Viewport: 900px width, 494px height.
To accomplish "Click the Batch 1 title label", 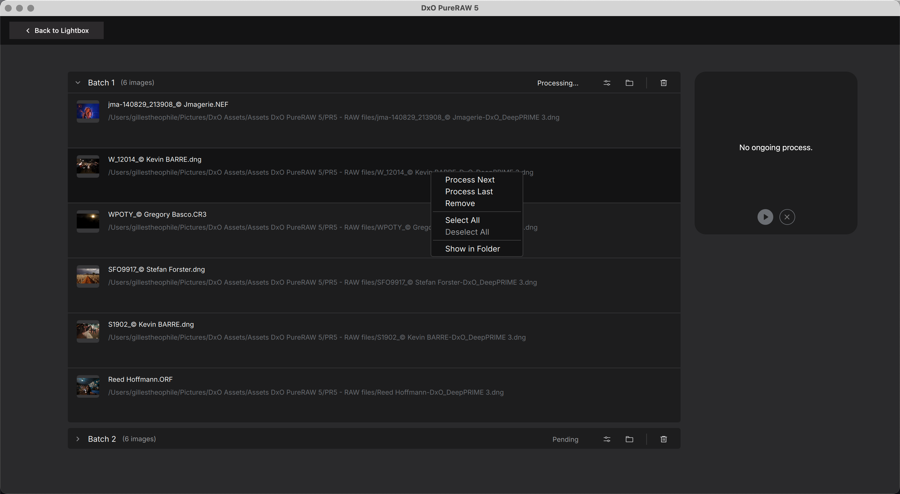I will click(x=101, y=83).
